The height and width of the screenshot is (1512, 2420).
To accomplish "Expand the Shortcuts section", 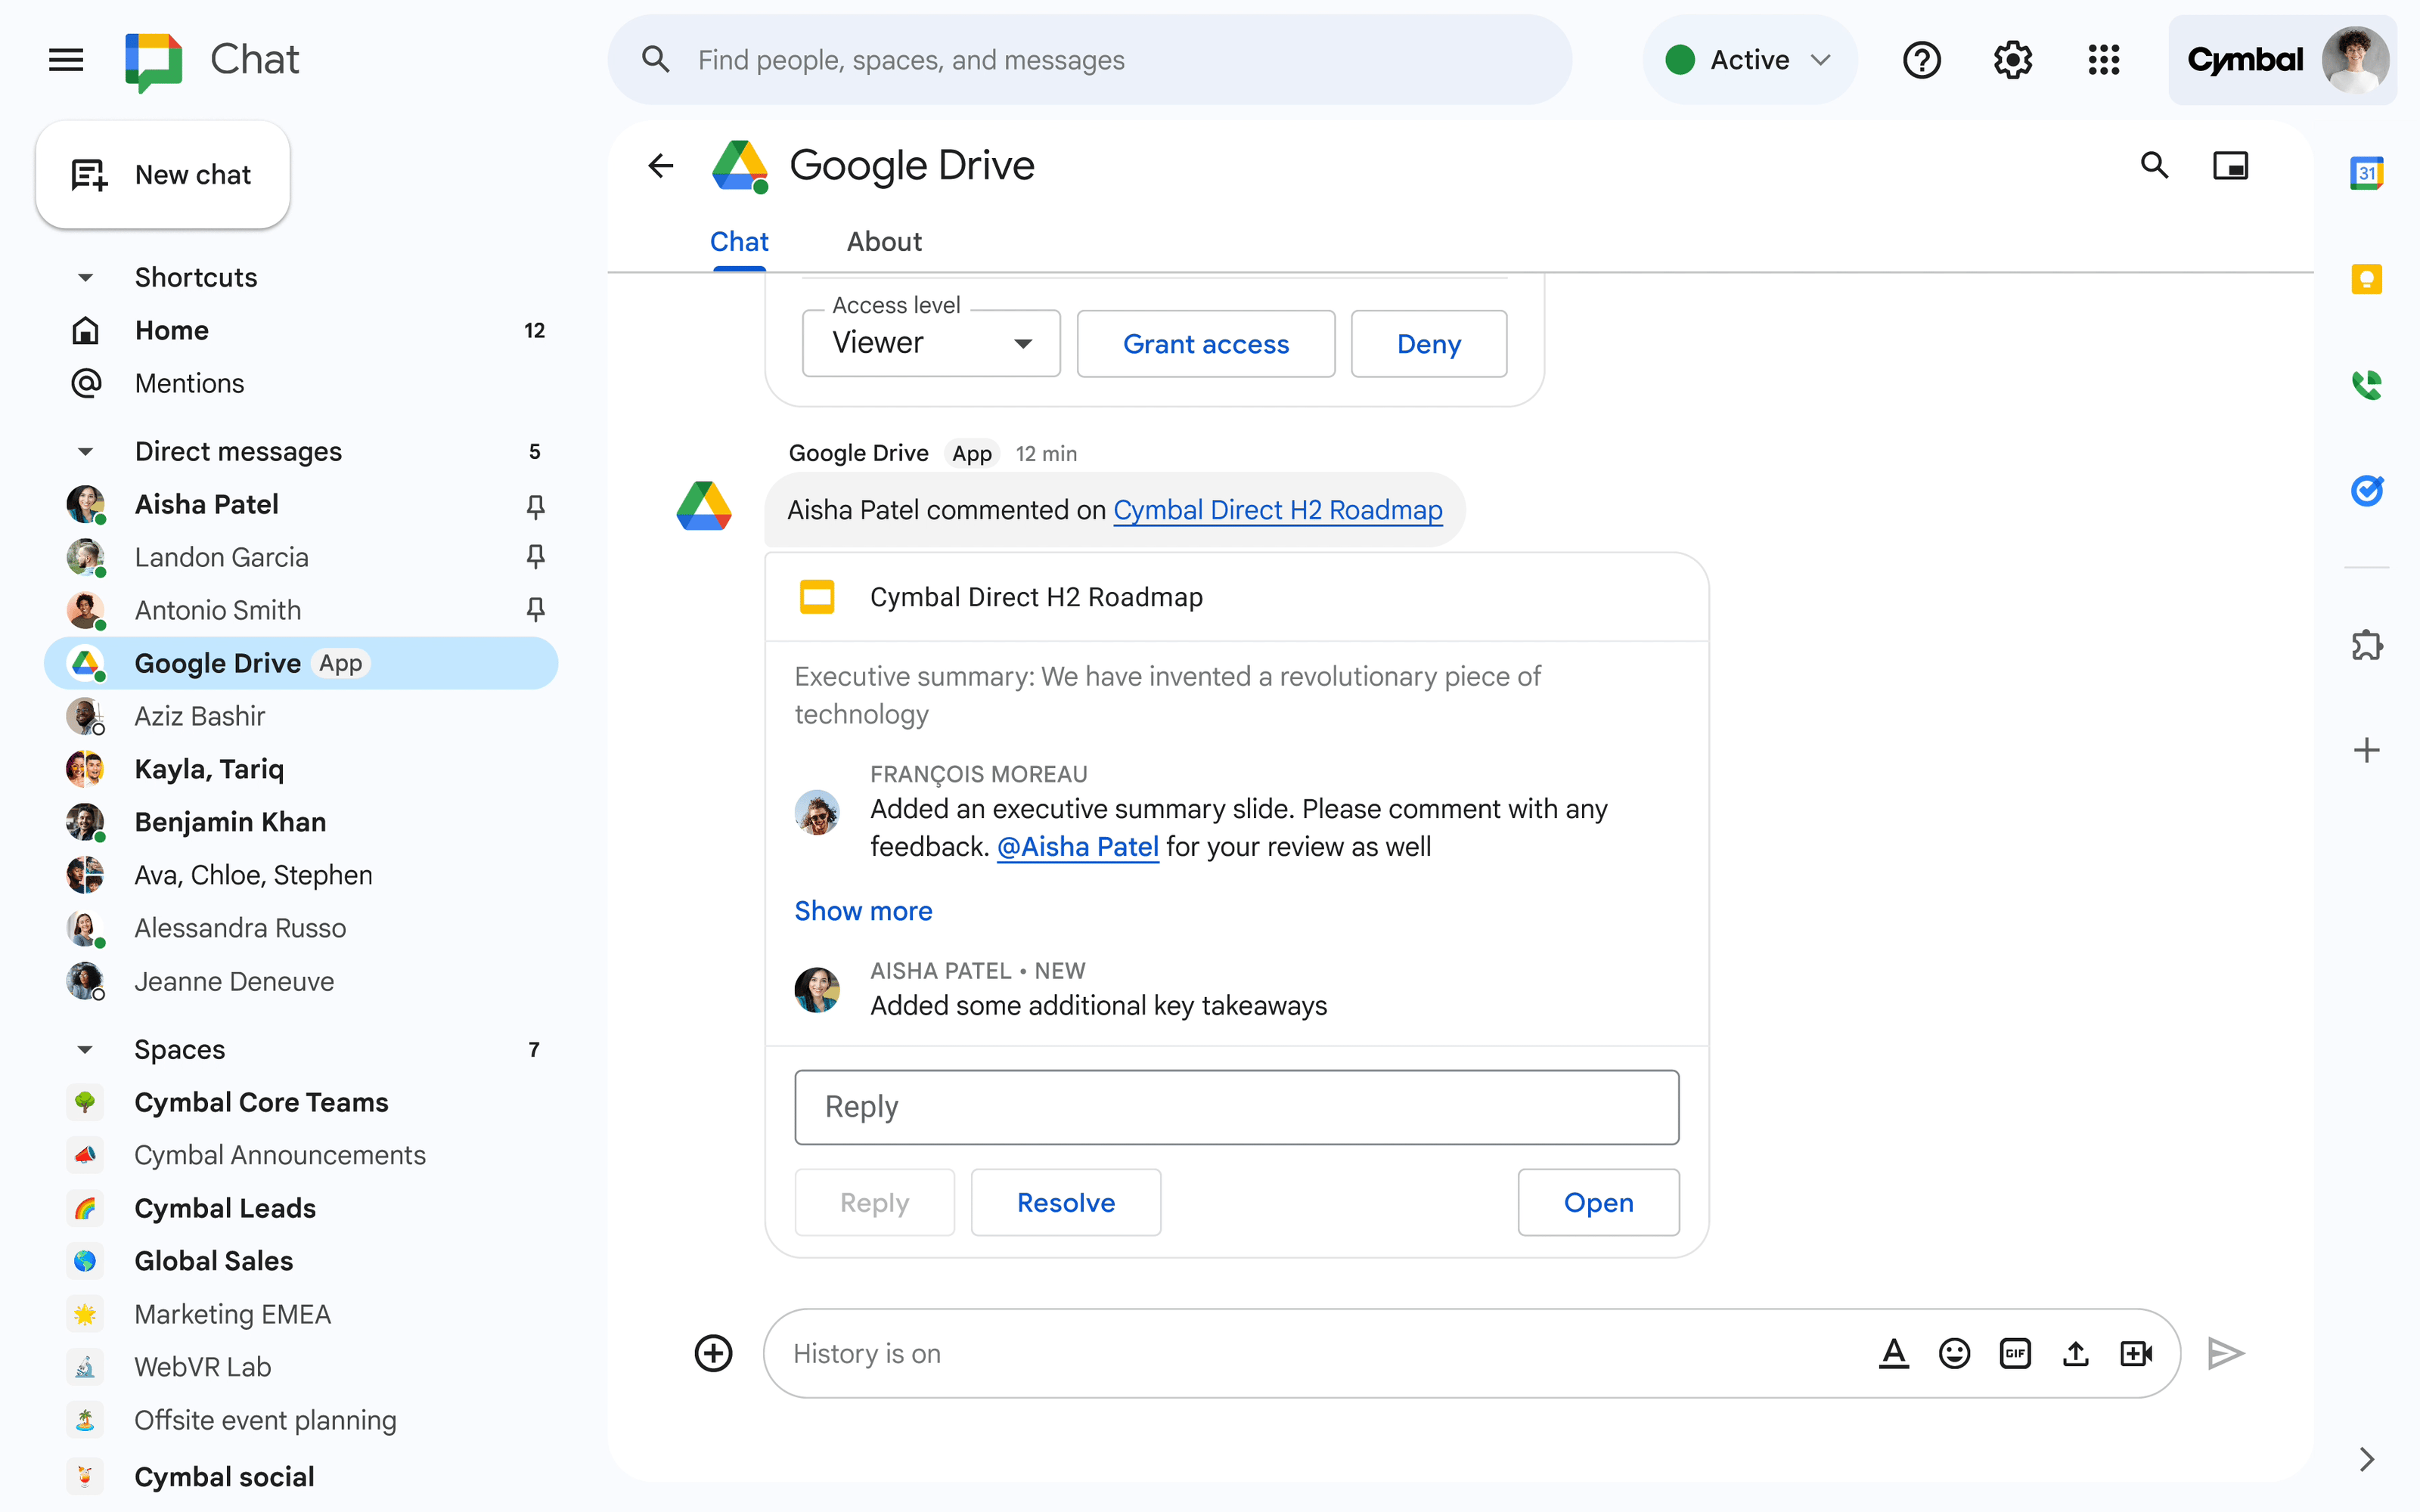I will tap(84, 277).
